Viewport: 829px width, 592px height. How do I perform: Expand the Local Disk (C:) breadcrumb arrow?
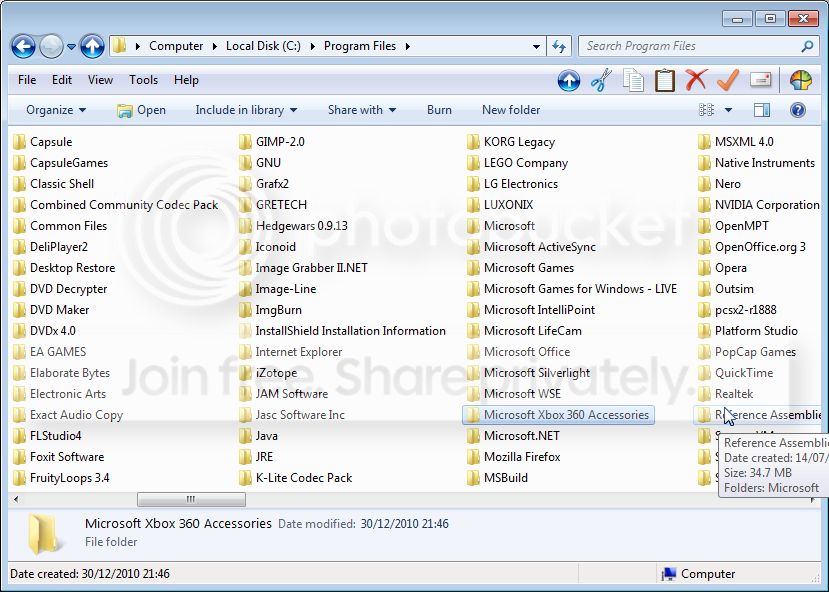pyautogui.click(x=312, y=47)
